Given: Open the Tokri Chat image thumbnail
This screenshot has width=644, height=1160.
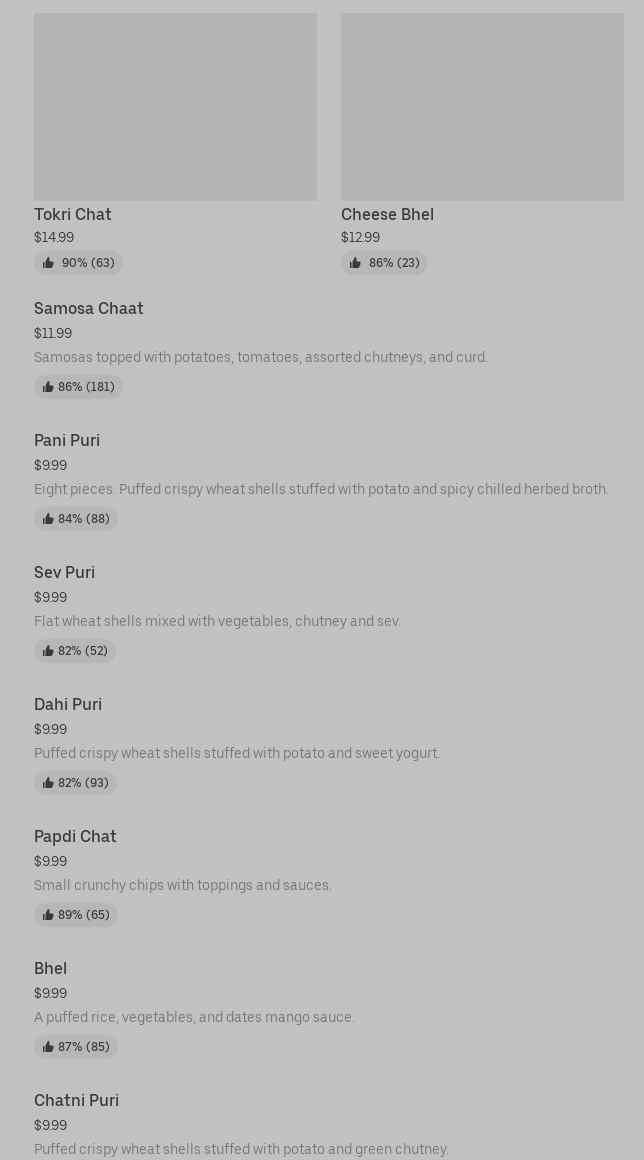Looking at the screenshot, I should pyautogui.click(x=175, y=107).
